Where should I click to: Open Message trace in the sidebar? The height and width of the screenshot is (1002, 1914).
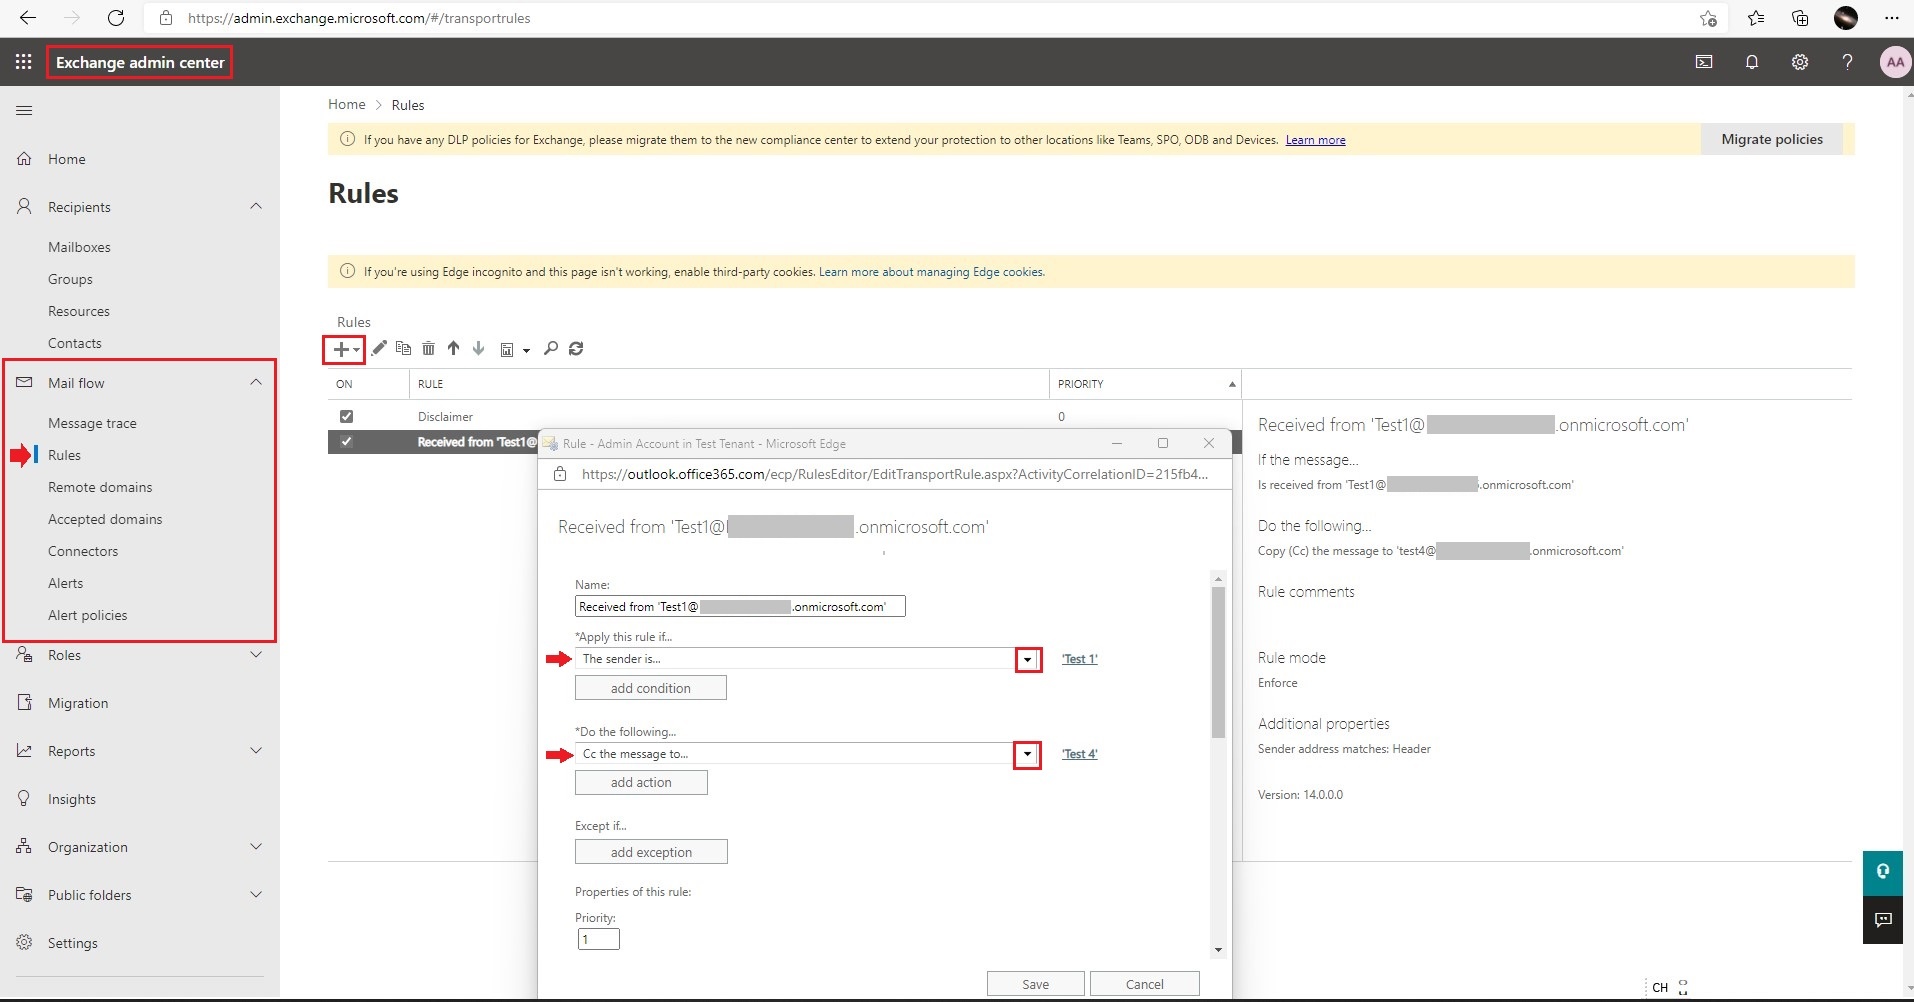click(x=92, y=423)
